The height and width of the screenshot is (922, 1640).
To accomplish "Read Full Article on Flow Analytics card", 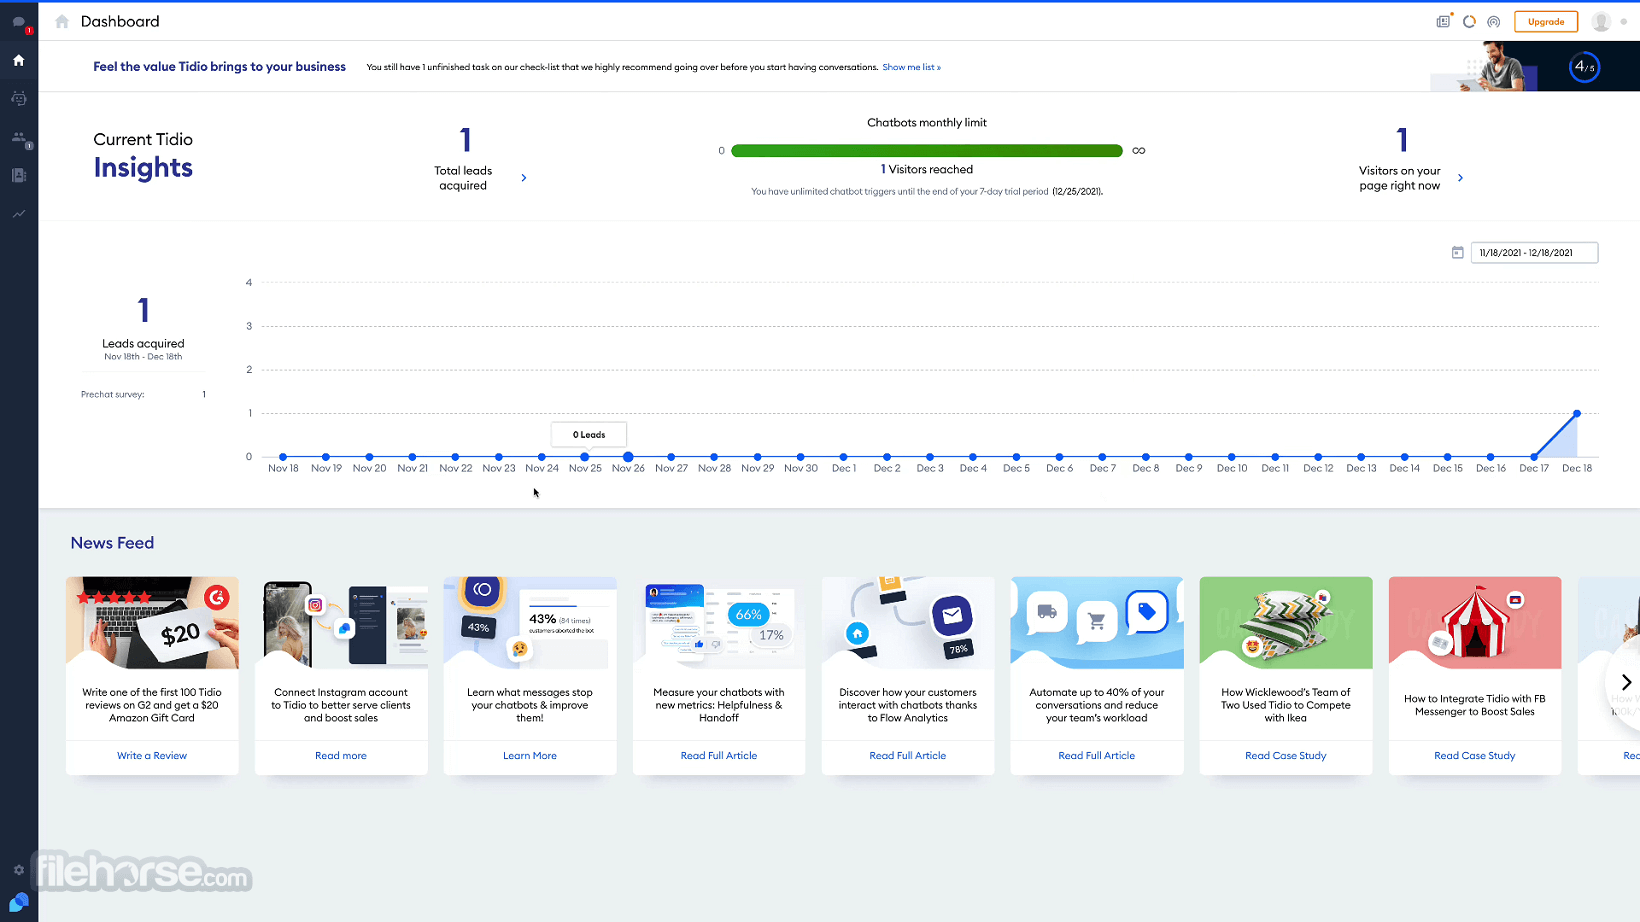I will tap(908, 756).
